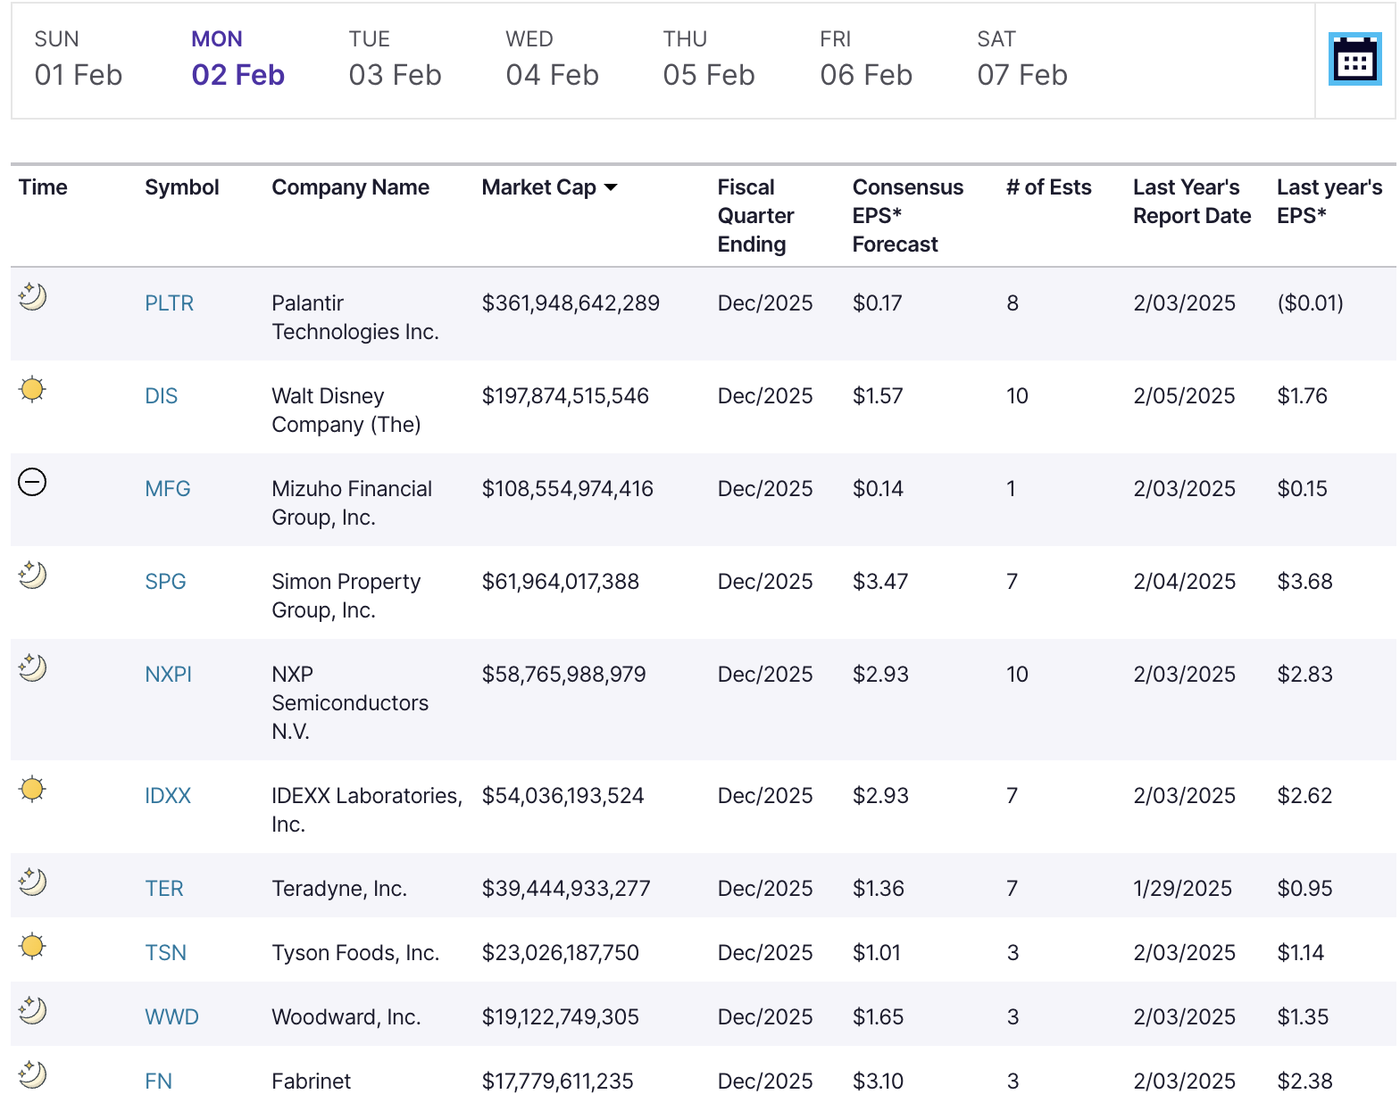Switch to THU 05 Feb tab

point(708,60)
